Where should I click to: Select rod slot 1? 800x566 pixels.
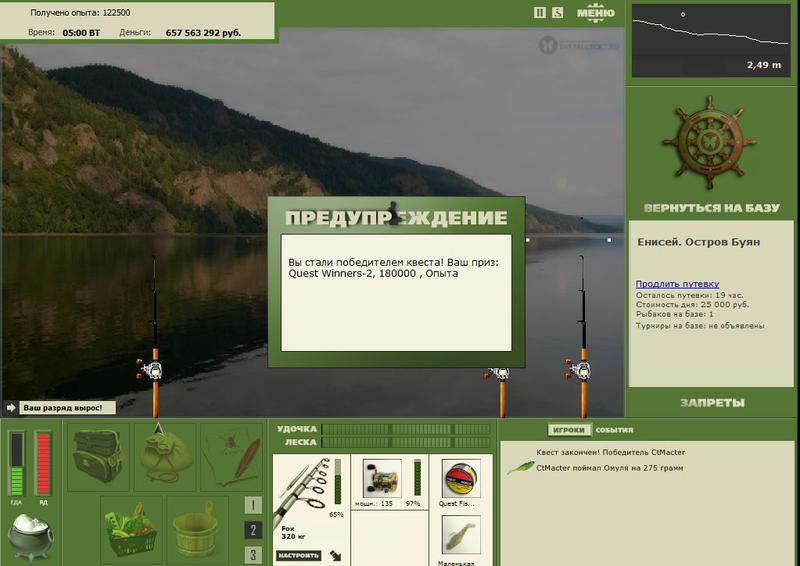[x=254, y=505]
